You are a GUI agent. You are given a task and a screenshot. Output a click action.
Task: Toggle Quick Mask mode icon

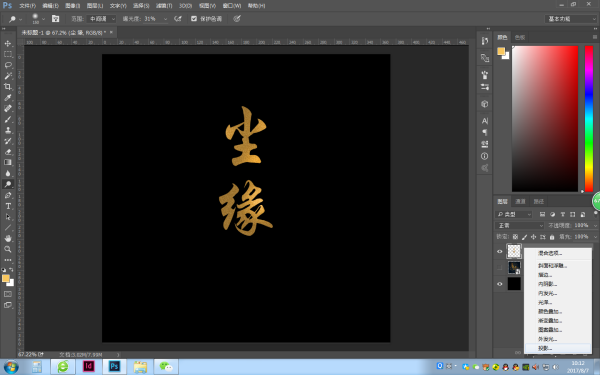(x=8, y=294)
